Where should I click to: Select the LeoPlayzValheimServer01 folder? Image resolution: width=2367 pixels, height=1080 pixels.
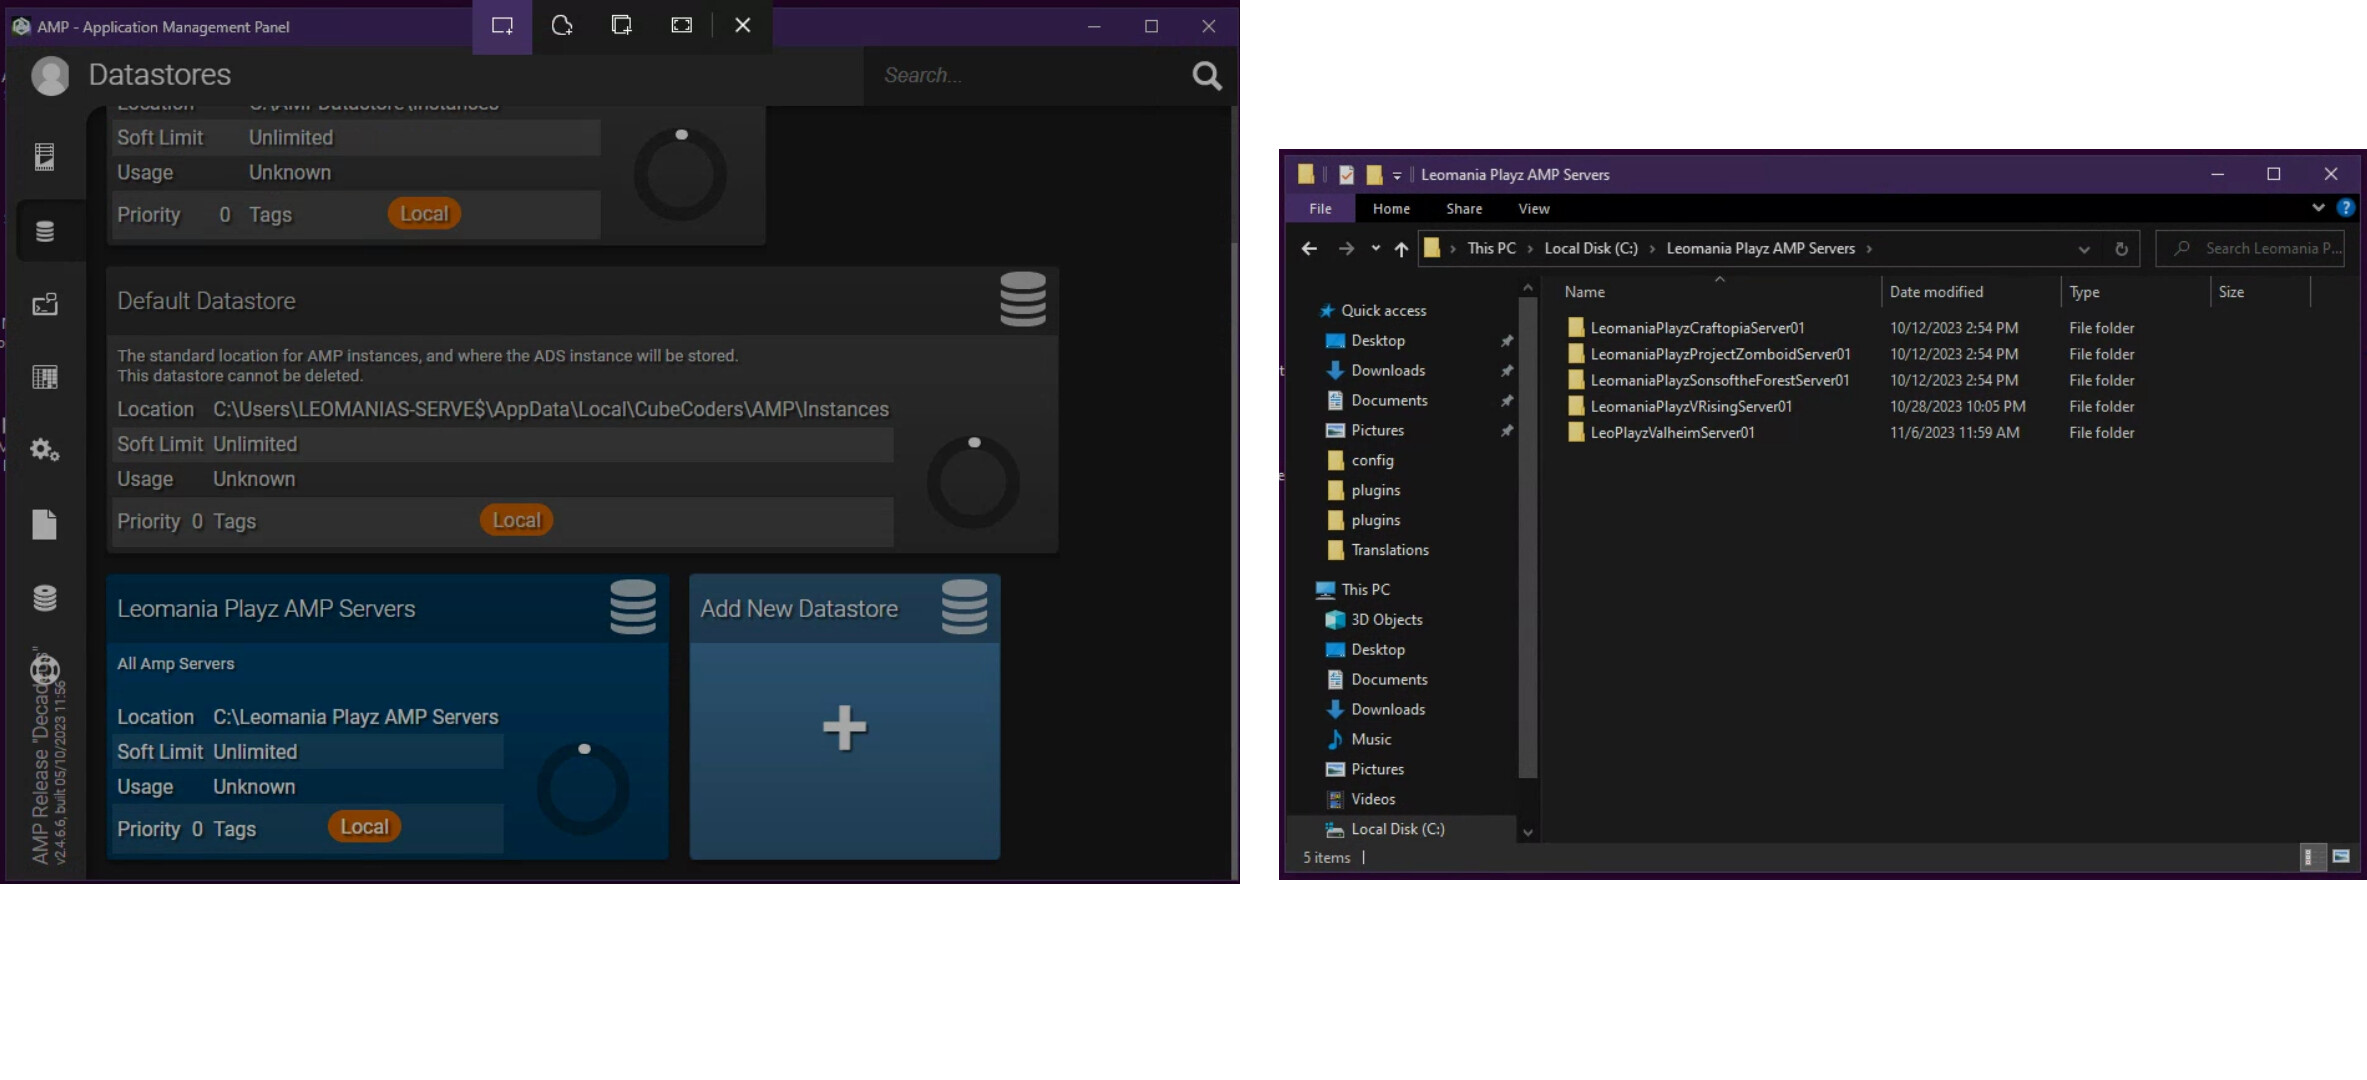pos(1661,433)
